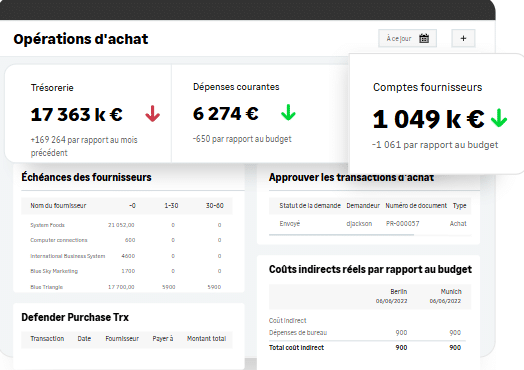Select the Dépenses courantes 6 274 € value
The width and height of the screenshot is (524, 370).
point(226,113)
